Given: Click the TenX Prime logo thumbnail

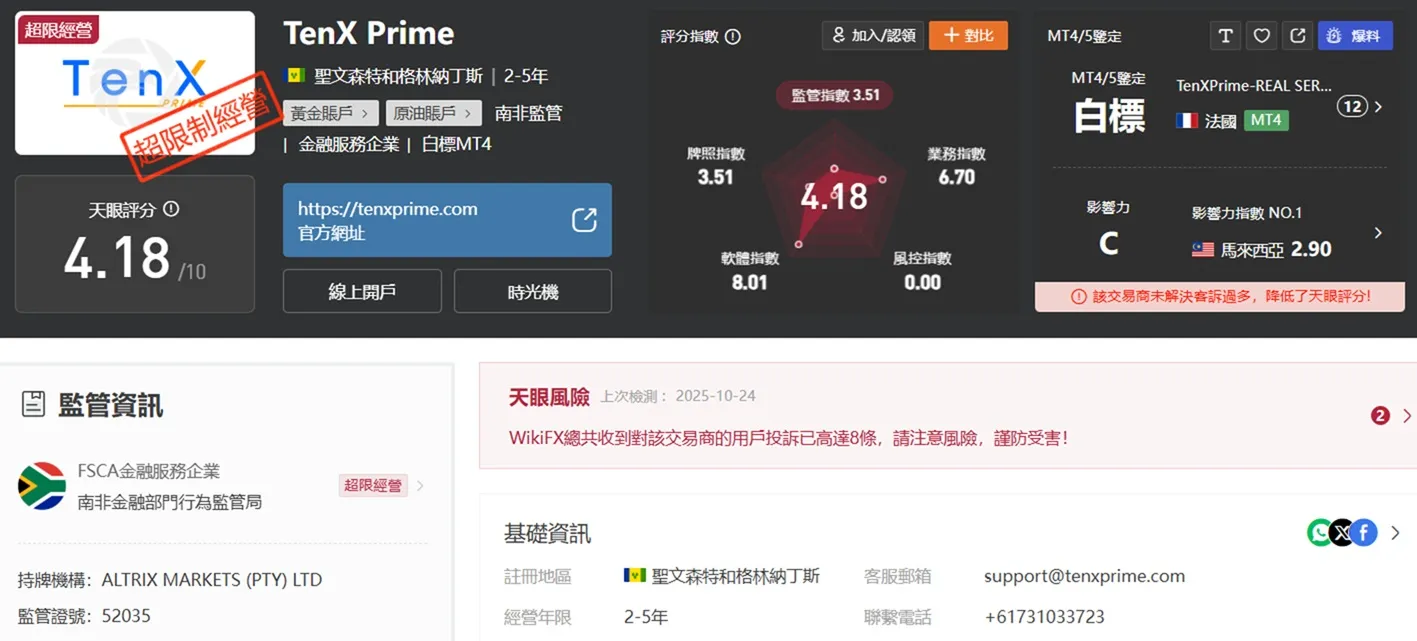Looking at the screenshot, I should tap(135, 83).
